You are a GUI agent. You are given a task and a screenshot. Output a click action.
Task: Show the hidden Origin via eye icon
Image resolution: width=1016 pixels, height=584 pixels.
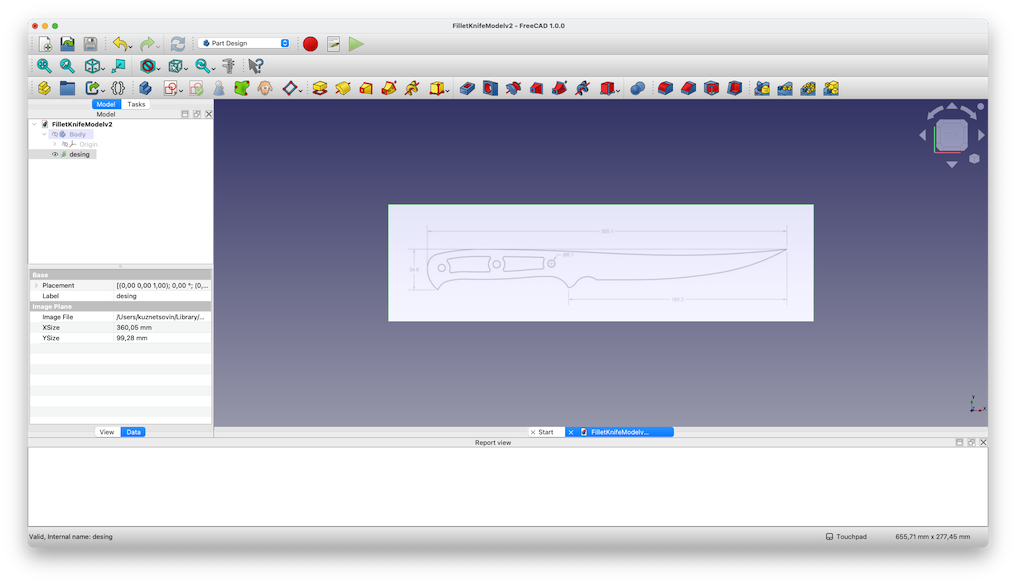(65, 144)
